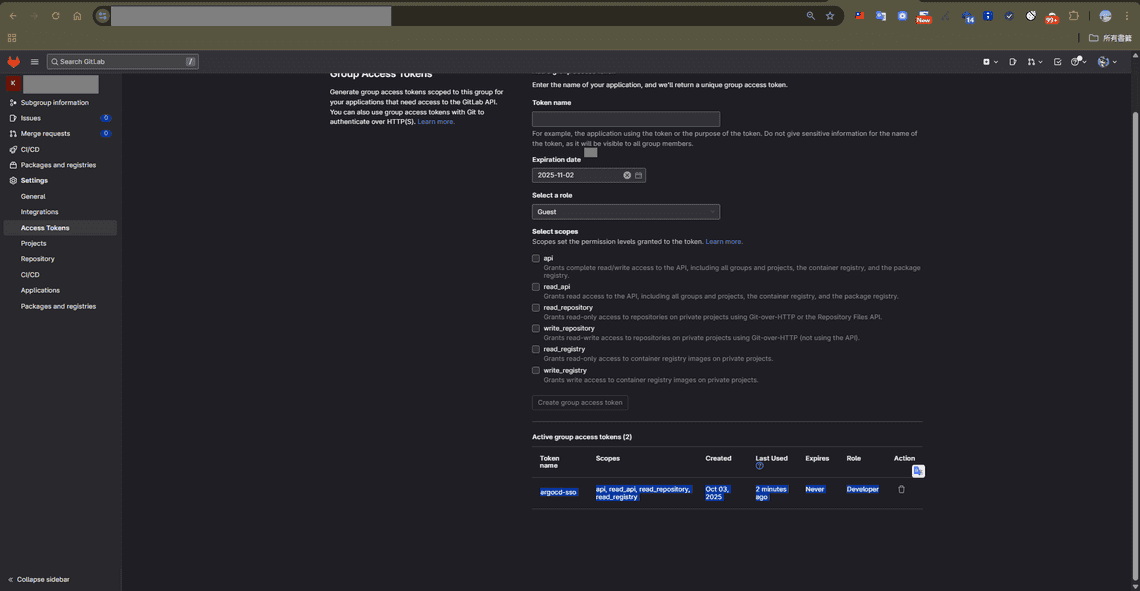This screenshot has width=1140, height=591.
Task: Open the Guest role dropdown
Action: (625, 212)
